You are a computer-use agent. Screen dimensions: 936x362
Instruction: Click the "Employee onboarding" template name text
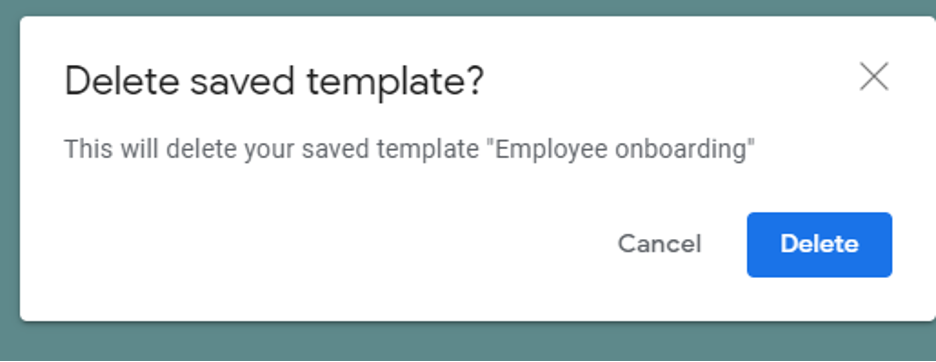coord(625,149)
